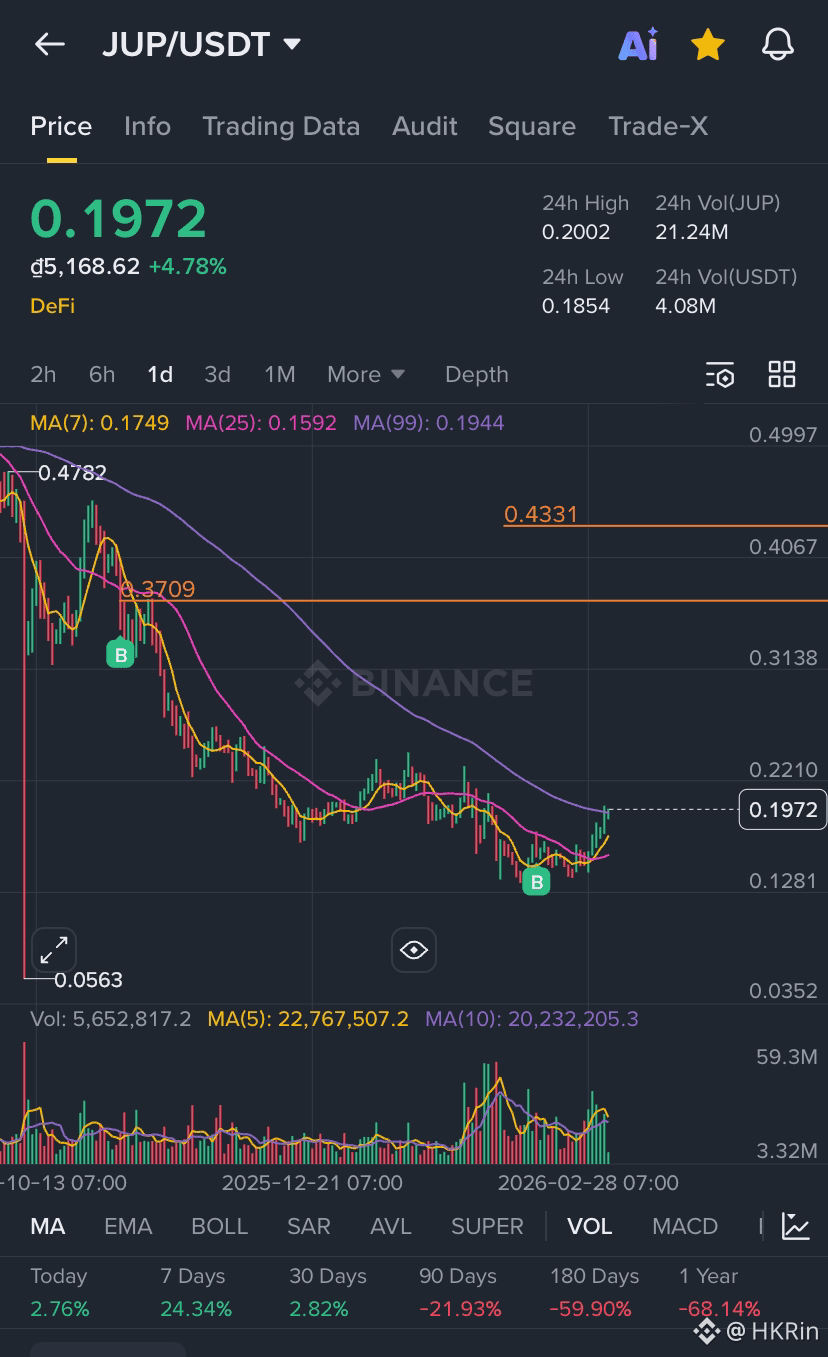Toggle the EMA indicator
Image resolution: width=828 pixels, height=1357 pixels.
128,1226
